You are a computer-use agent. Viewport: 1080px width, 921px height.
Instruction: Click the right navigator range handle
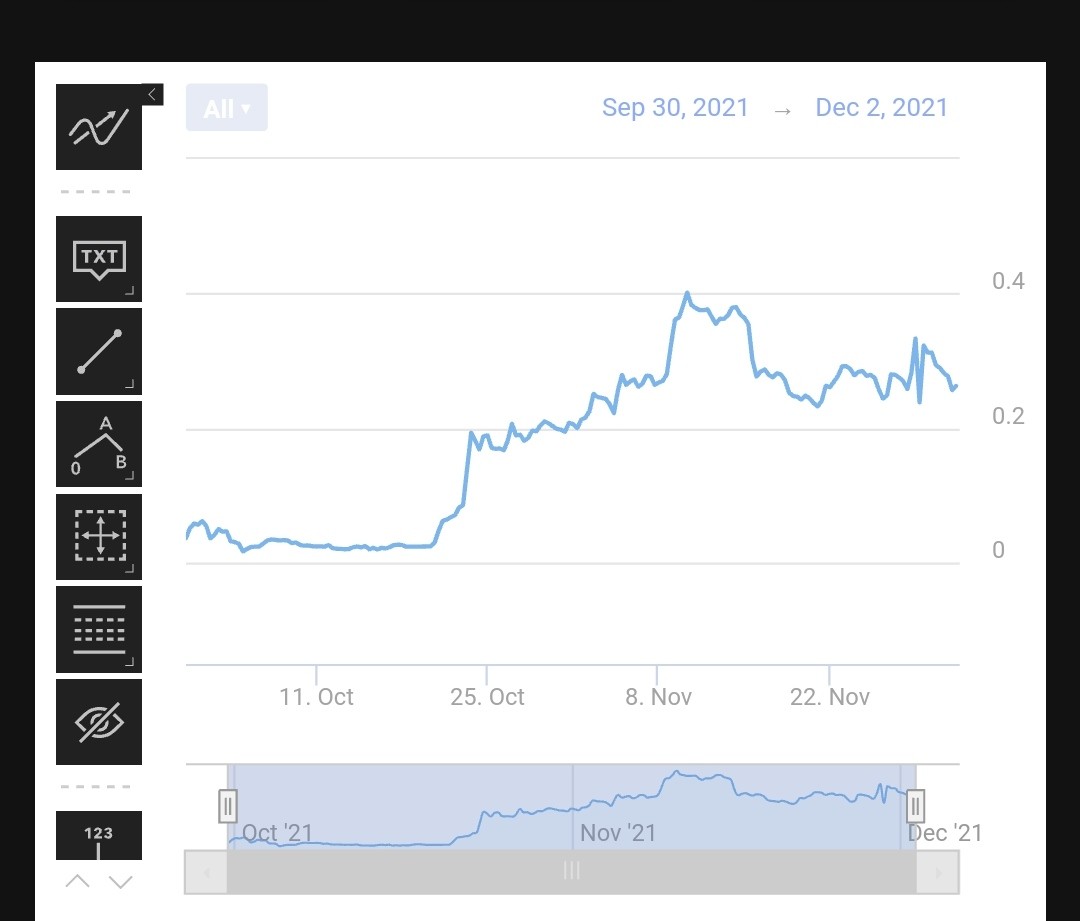point(915,806)
